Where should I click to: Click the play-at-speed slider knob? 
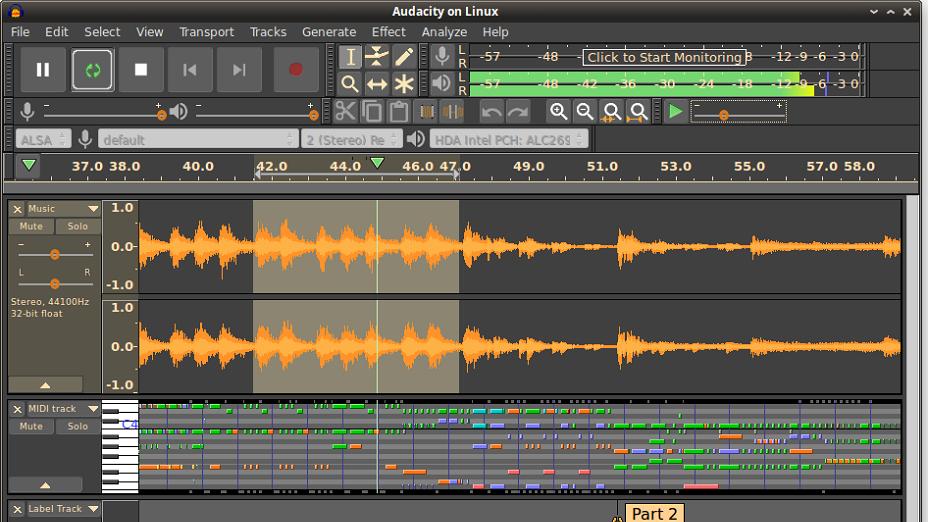724,115
